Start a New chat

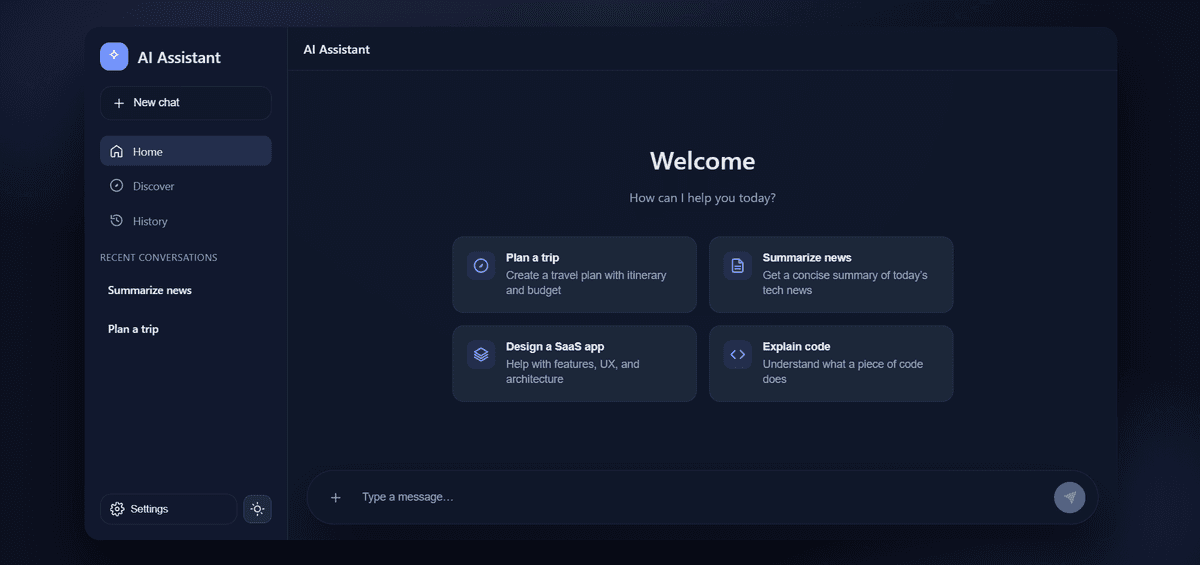pyautogui.click(x=185, y=103)
